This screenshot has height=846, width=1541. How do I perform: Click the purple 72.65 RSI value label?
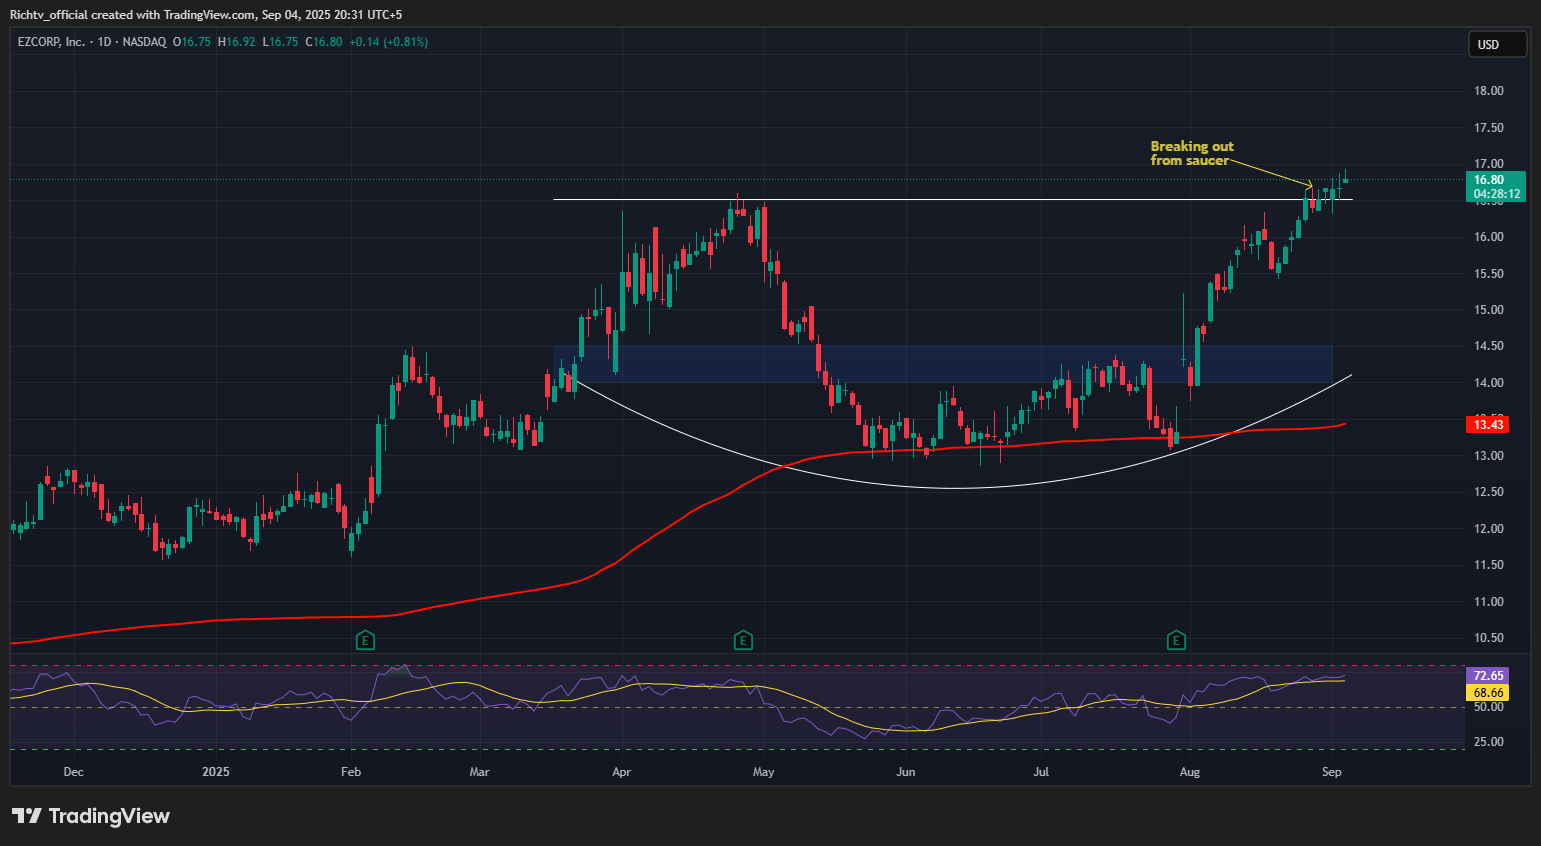[x=1488, y=676]
